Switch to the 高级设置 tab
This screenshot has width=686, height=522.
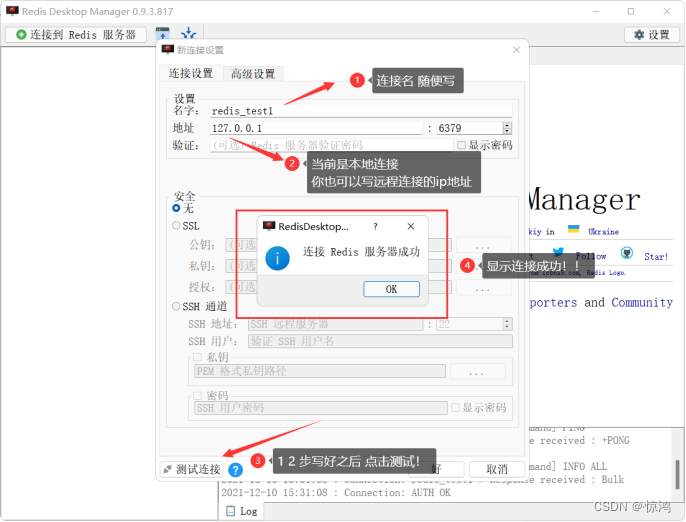[253, 74]
